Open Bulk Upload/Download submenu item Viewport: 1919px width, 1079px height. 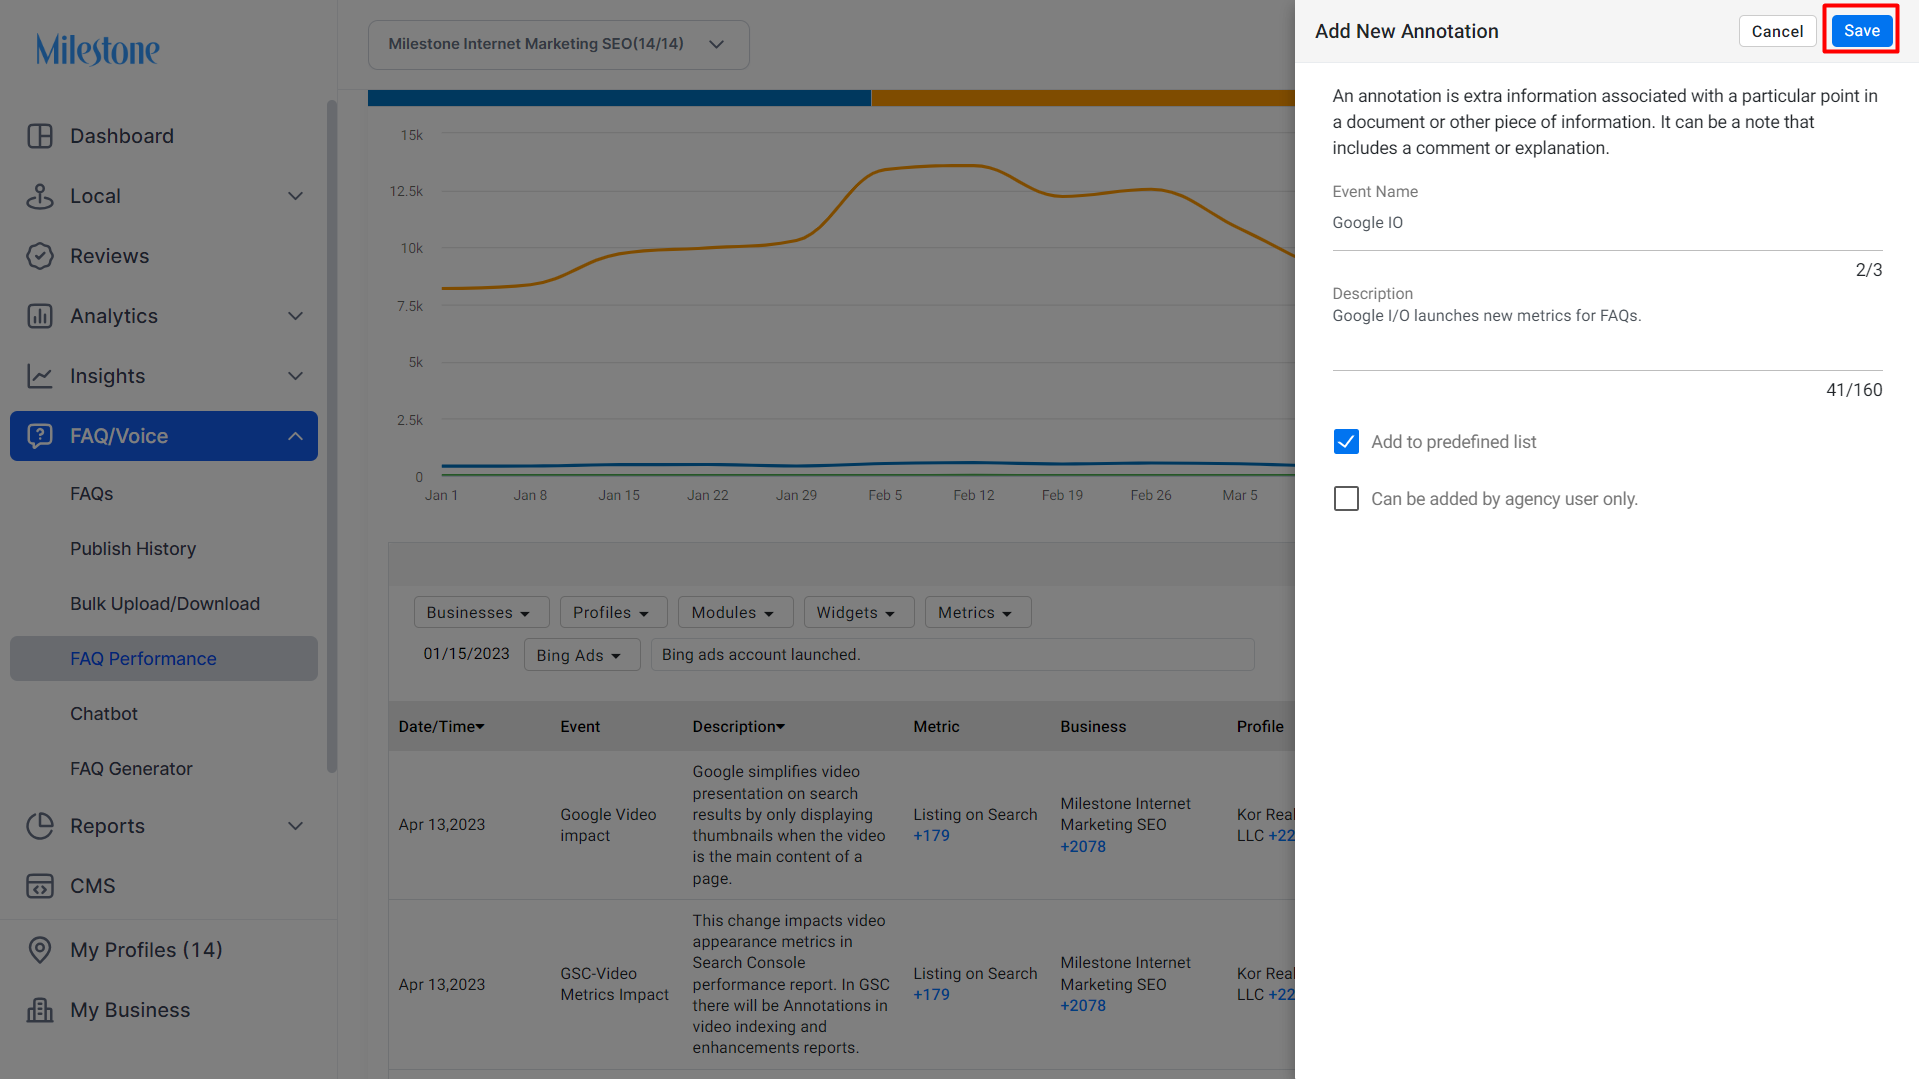pyautogui.click(x=165, y=604)
